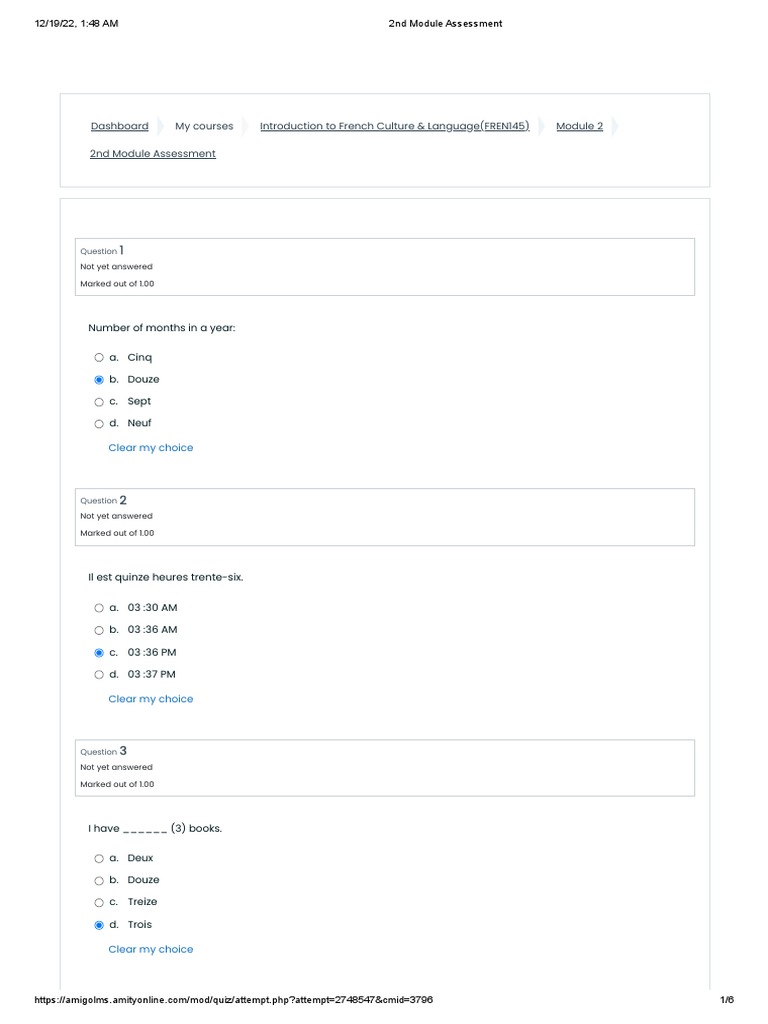The height and width of the screenshot is (1024, 768).
Task: Open the 2nd Module Assessment link
Action: (x=152, y=154)
